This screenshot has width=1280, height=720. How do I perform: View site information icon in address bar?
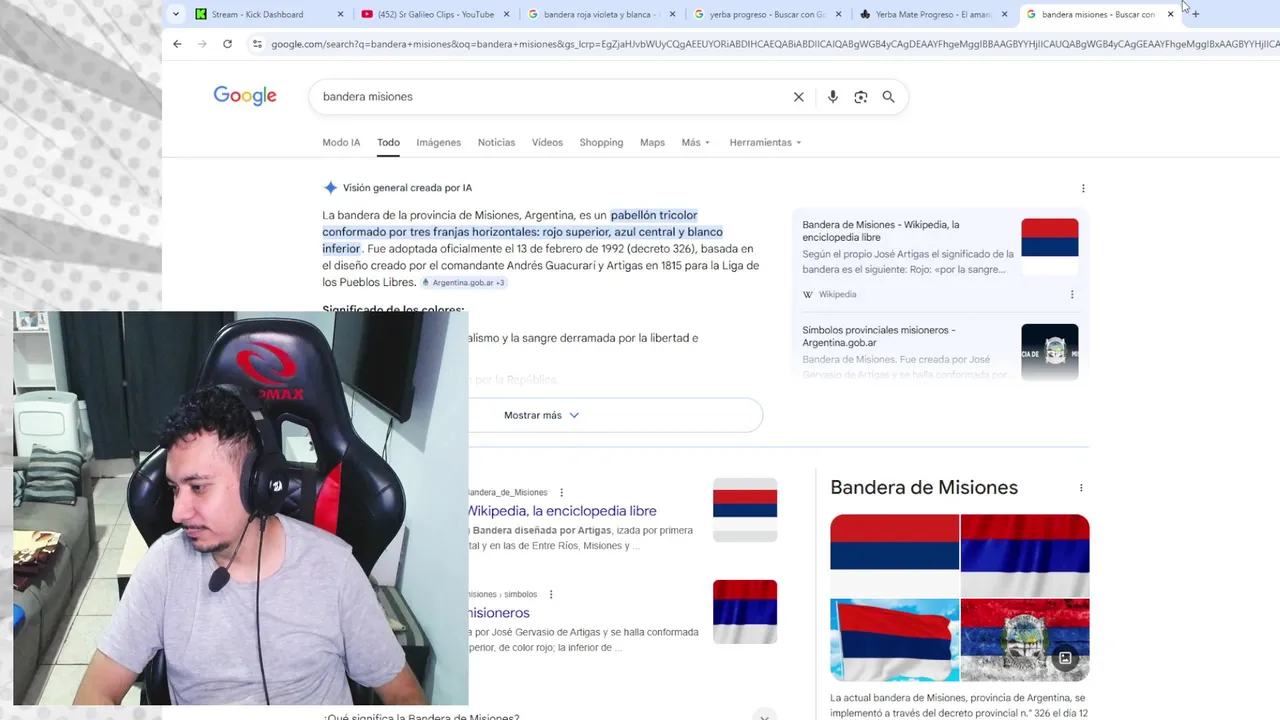pyautogui.click(x=257, y=44)
